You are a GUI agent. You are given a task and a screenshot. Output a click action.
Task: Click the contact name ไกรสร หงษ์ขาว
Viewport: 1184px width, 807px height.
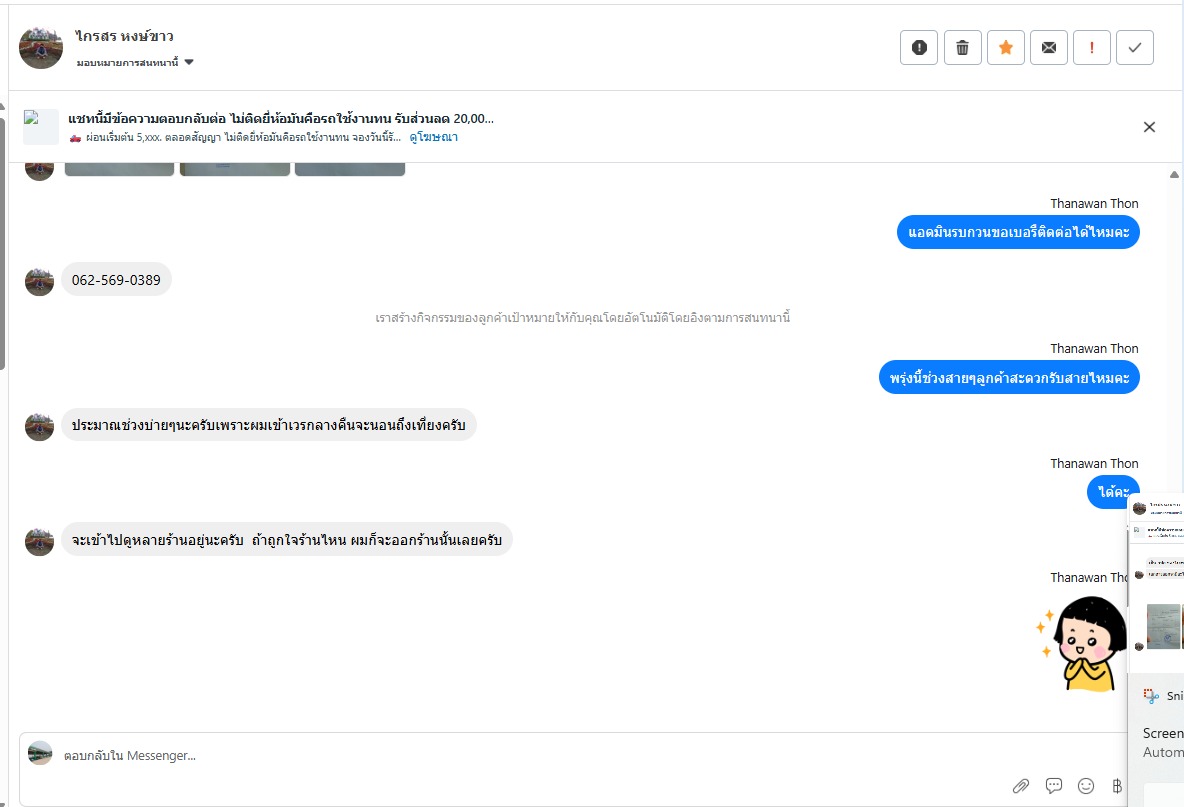pyautogui.click(x=124, y=36)
